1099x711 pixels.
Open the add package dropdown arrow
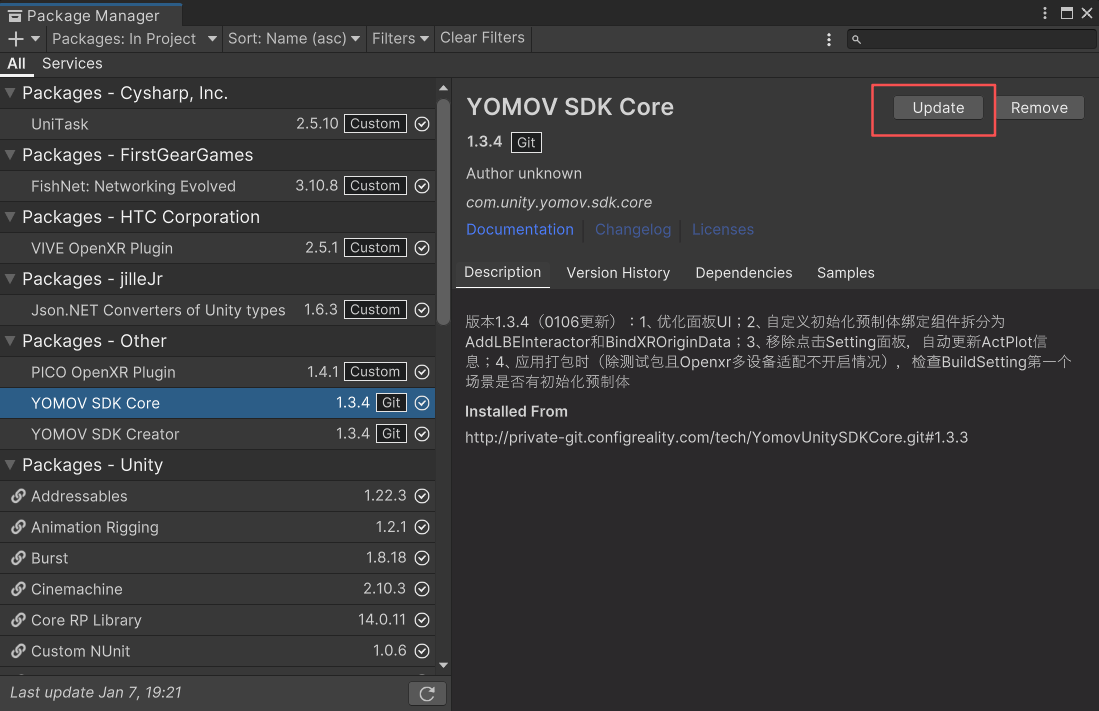(35, 39)
